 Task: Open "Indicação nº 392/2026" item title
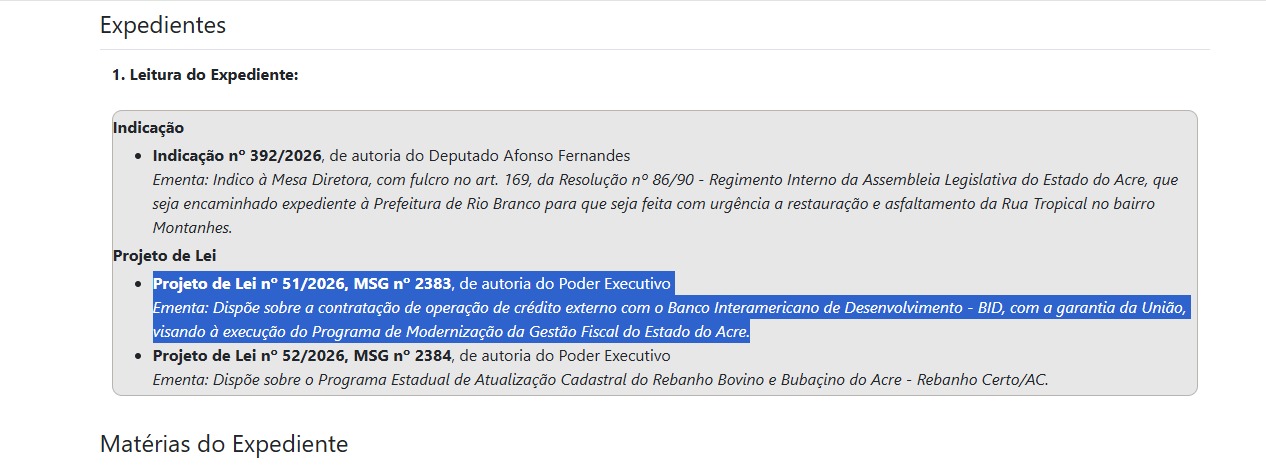(237, 155)
